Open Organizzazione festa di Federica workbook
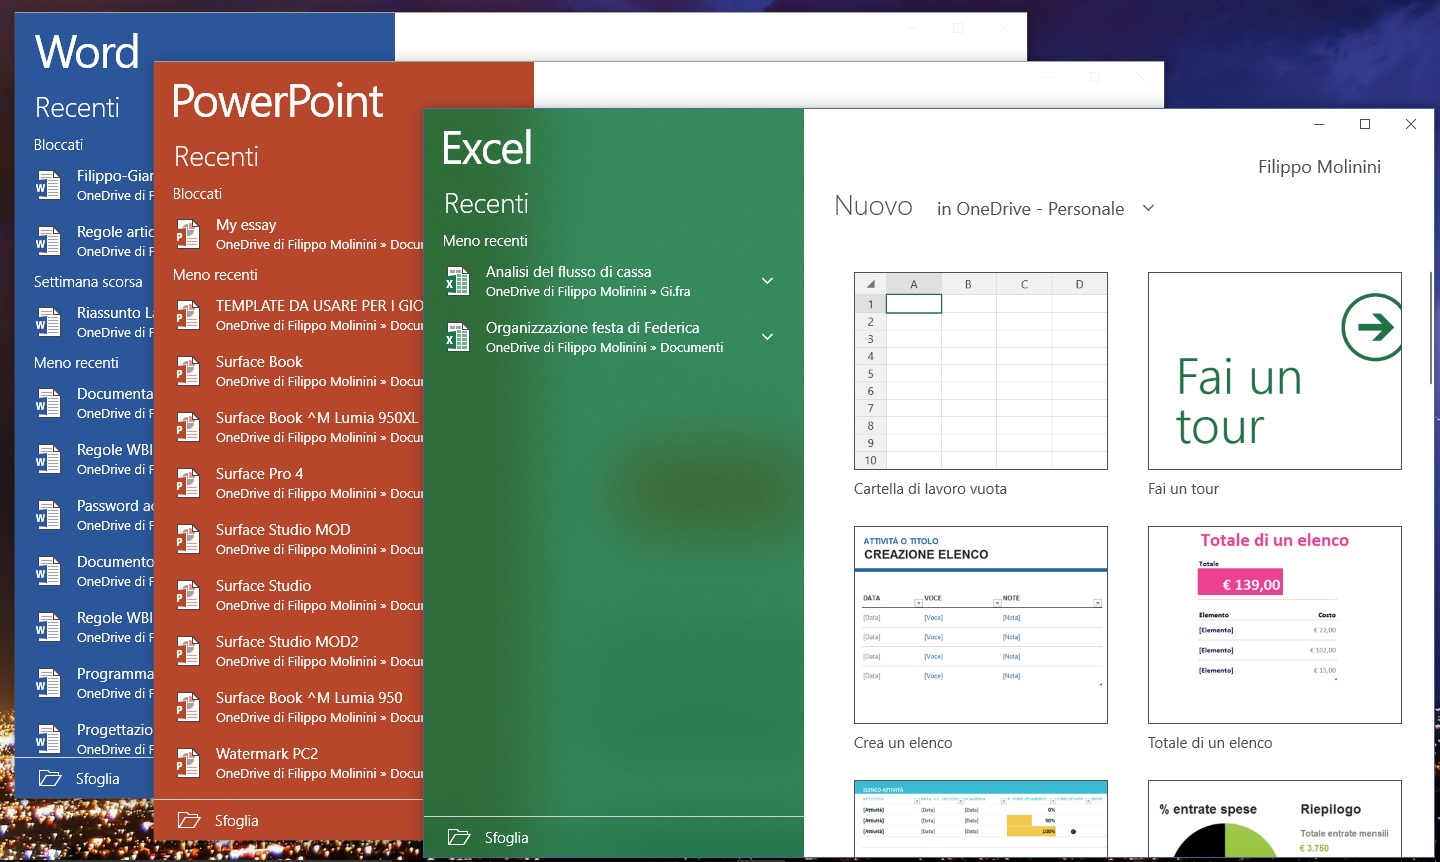The height and width of the screenshot is (862, 1440). click(614, 337)
